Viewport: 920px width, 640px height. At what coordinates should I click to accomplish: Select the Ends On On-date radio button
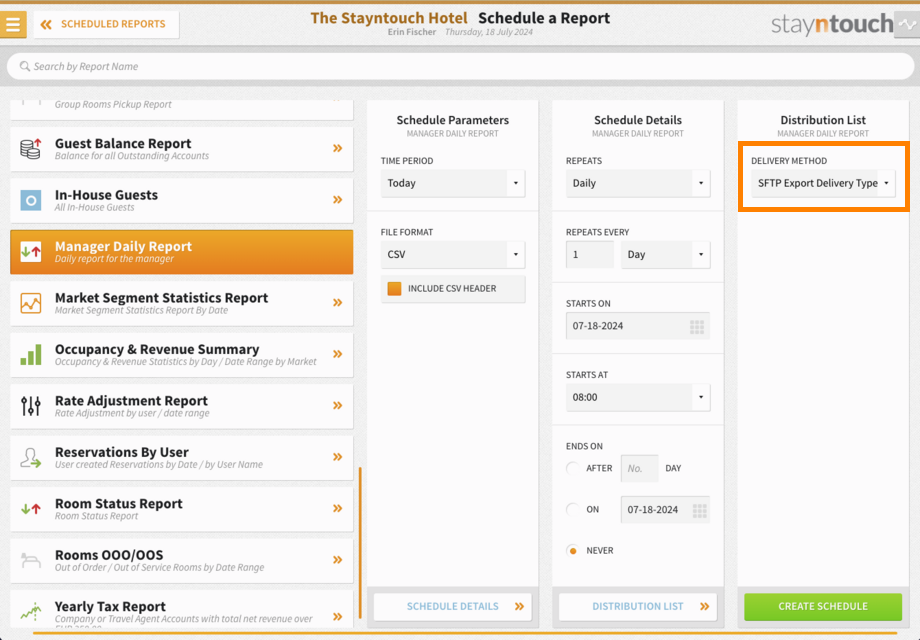coord(573,509)
